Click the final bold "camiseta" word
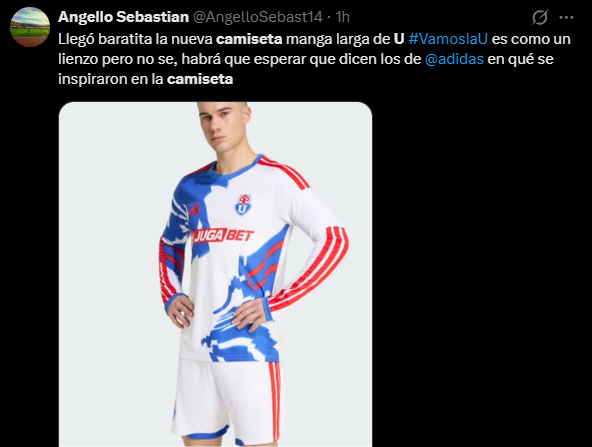 pyautogui.click(x=200, y=79)
